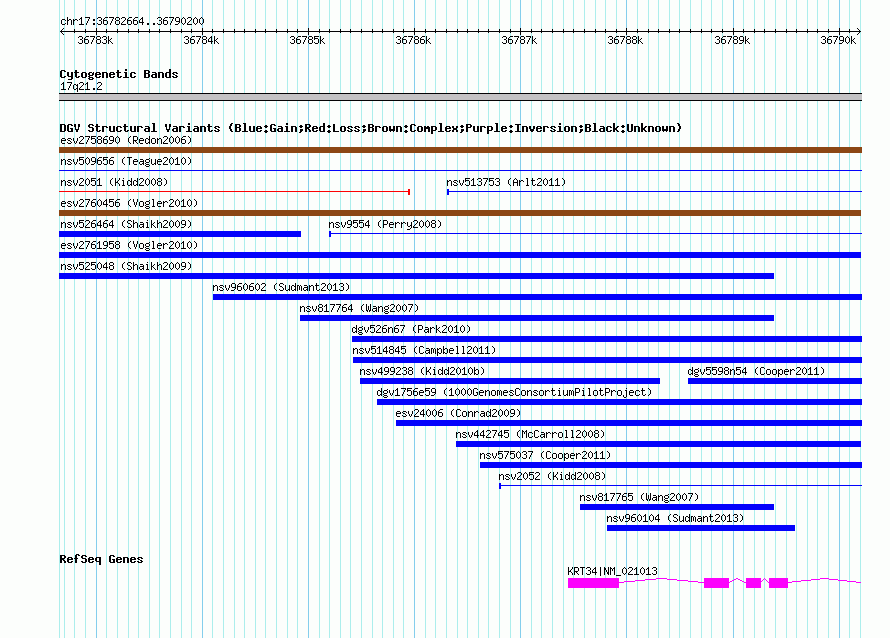Screen dimensions: 890x638
Task: Open the nsv513753 (Arlt2011) variant label
Action: pyautogui.click(x=506, y=182)
